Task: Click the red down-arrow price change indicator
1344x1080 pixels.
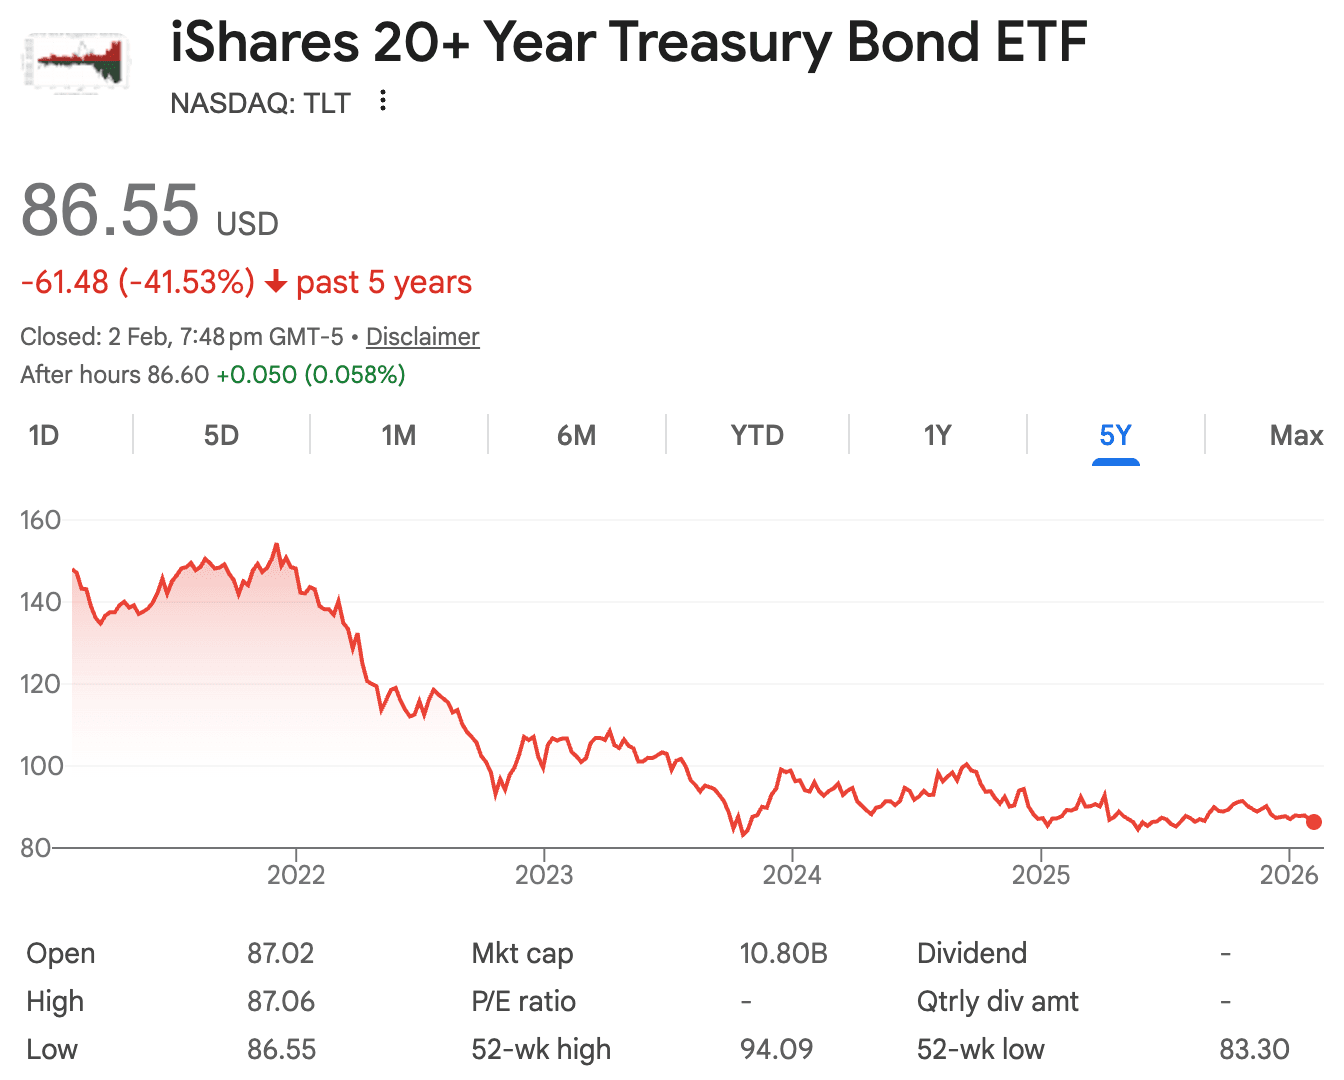Action: coord(276,284)
